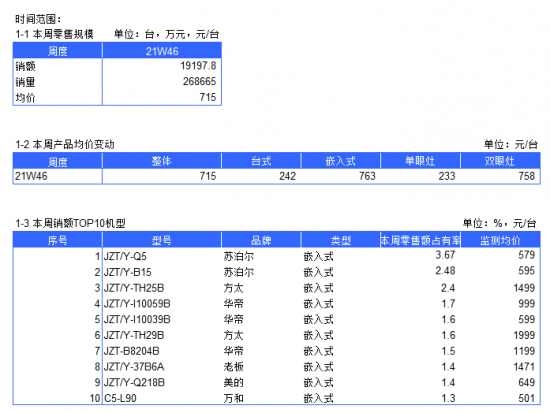
Task: Click the 本周零售额占有率 column header
Action: point(420,240)
